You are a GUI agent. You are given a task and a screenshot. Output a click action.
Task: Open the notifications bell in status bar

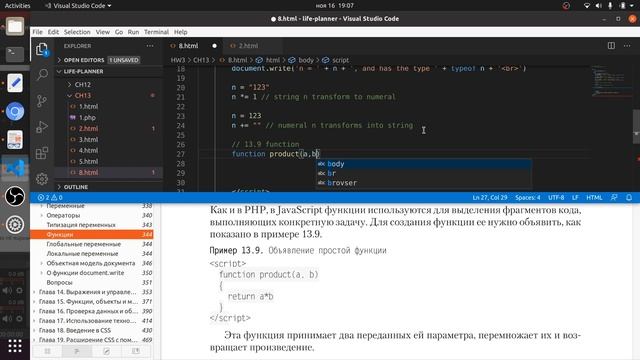click(x=629, y=198)
